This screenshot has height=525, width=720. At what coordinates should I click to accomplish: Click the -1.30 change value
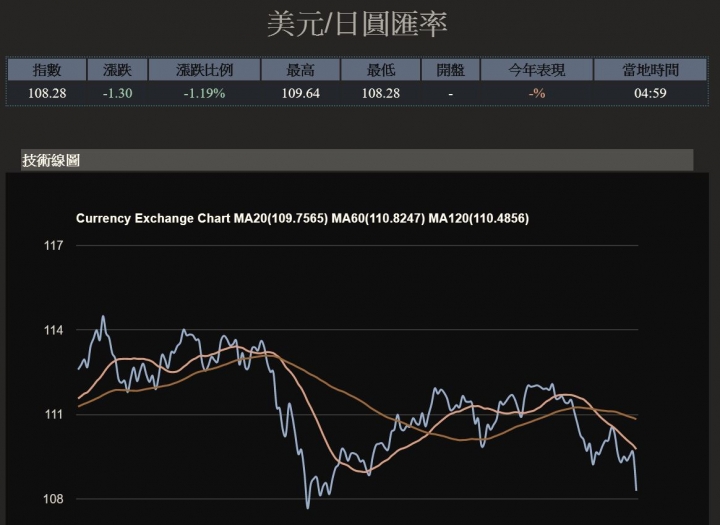(118, 93)
